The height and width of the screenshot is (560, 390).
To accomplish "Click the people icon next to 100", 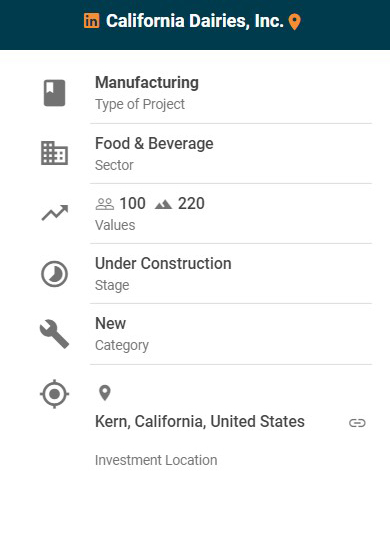I will click(x=105, y=204).
